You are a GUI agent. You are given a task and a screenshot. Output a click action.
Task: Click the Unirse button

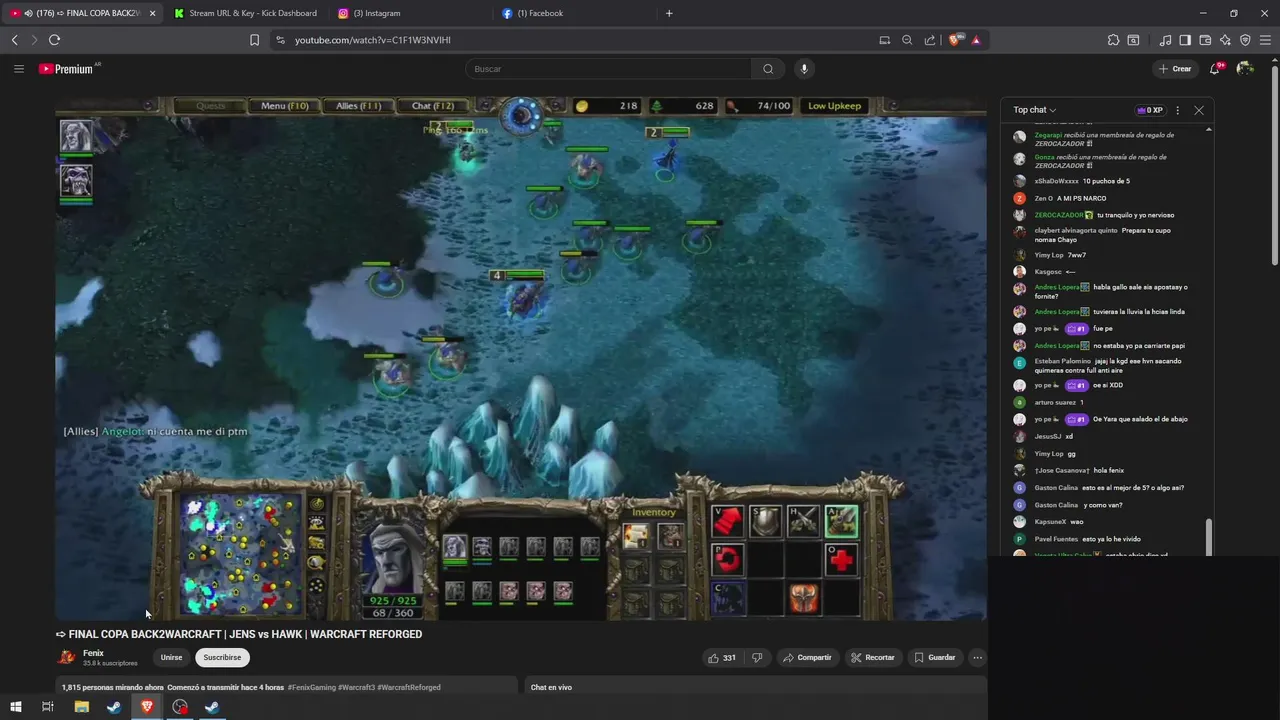(x=172, y=657)
